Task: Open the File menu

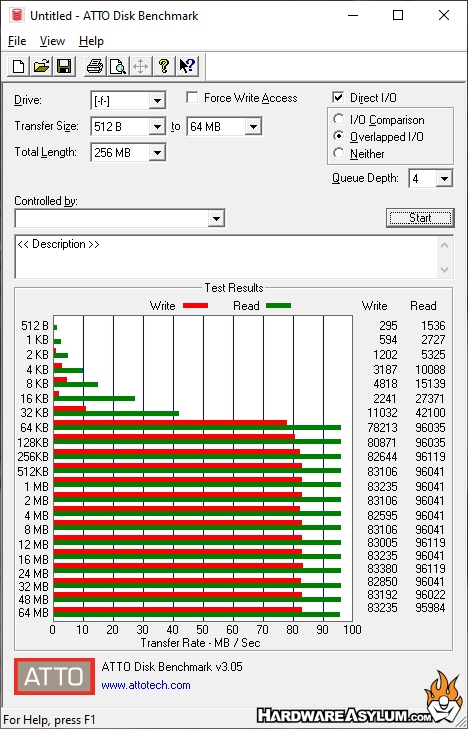Action: (17, 41)
